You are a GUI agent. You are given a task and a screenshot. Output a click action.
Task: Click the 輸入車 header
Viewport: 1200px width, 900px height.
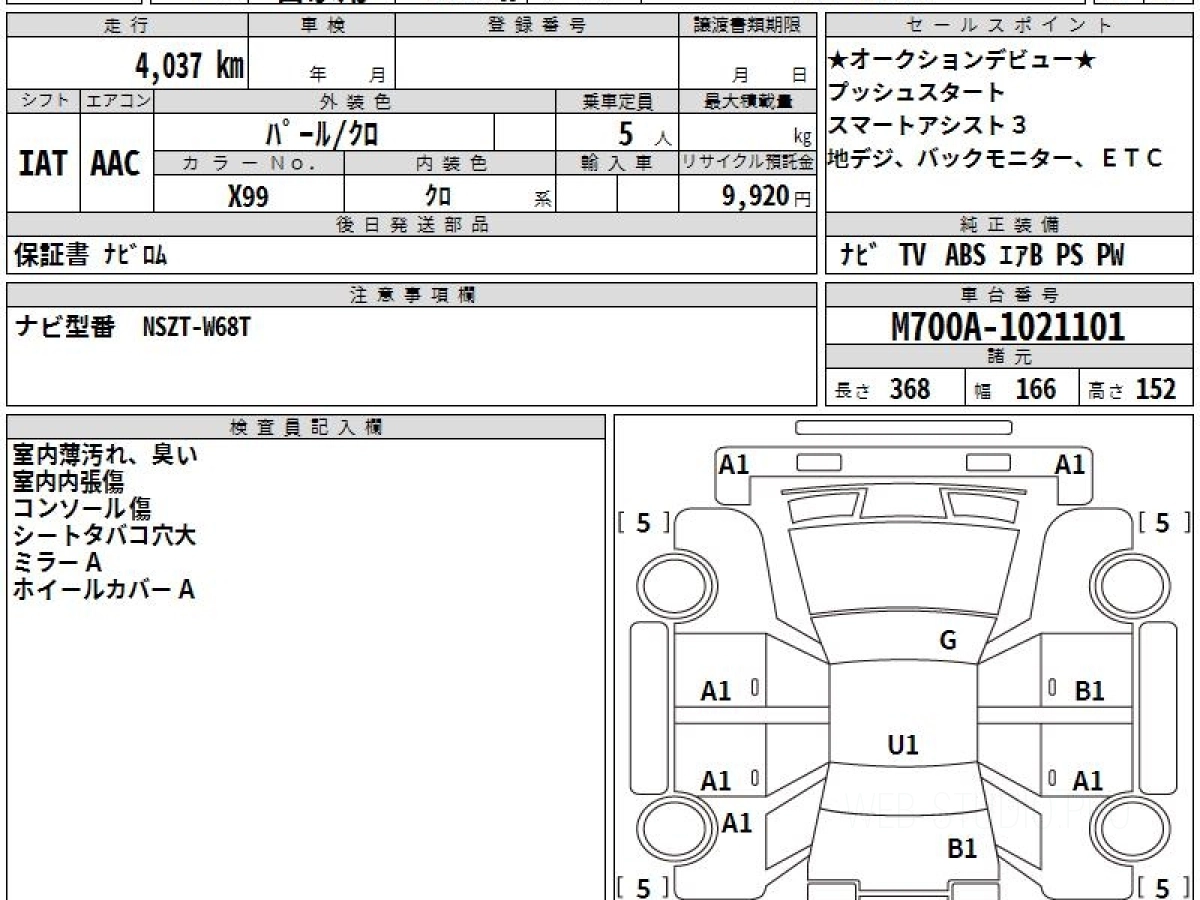[617, 164]
